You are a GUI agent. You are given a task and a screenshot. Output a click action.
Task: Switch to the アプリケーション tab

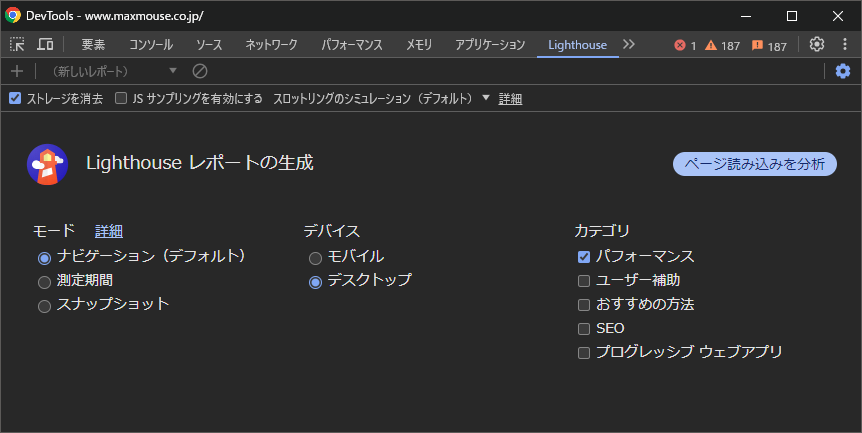pos(490,45)
